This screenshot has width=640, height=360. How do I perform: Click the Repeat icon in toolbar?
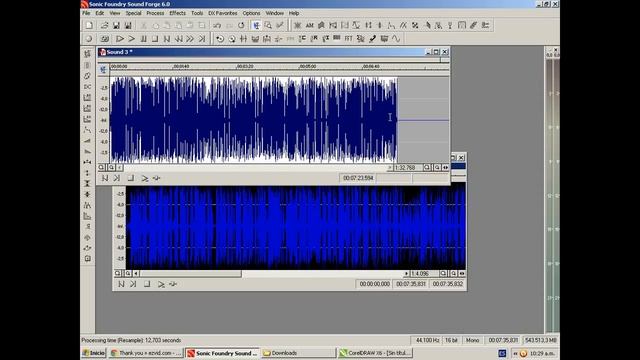tap(241, 25)
